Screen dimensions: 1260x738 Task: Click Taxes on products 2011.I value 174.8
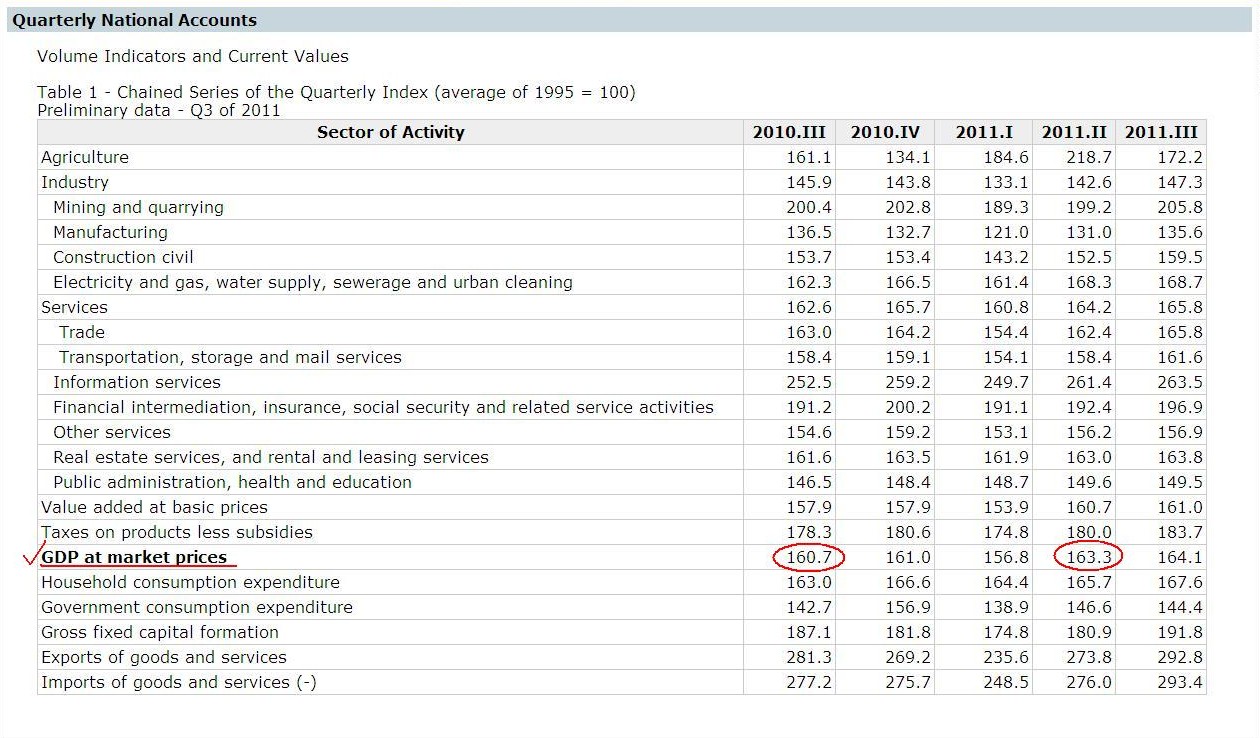(x=1006, y=532)
